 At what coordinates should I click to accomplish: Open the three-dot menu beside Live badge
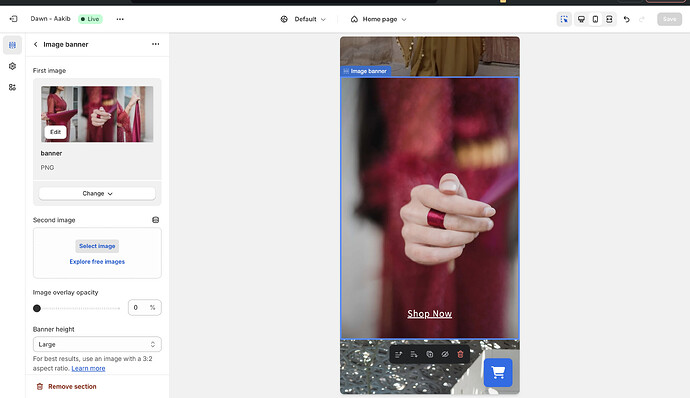120,19
